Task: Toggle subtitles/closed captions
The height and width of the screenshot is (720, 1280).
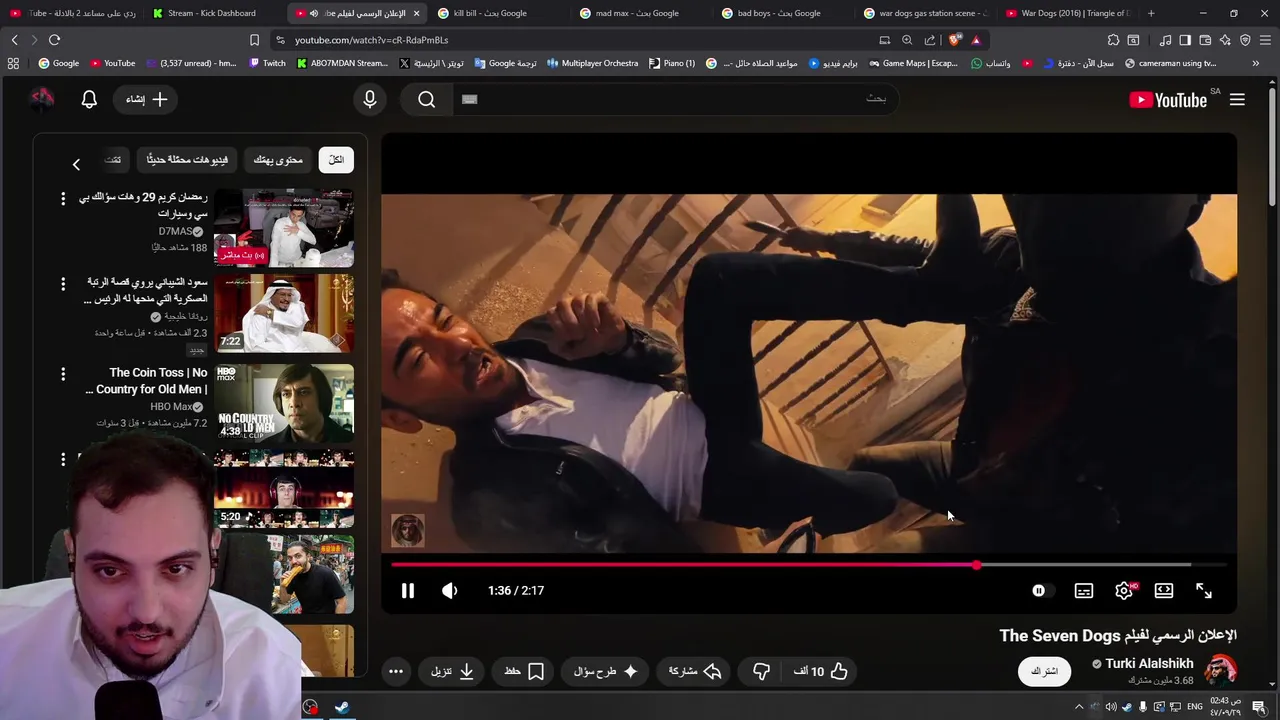Action: pyautogui.click(x=1084, y=591)
